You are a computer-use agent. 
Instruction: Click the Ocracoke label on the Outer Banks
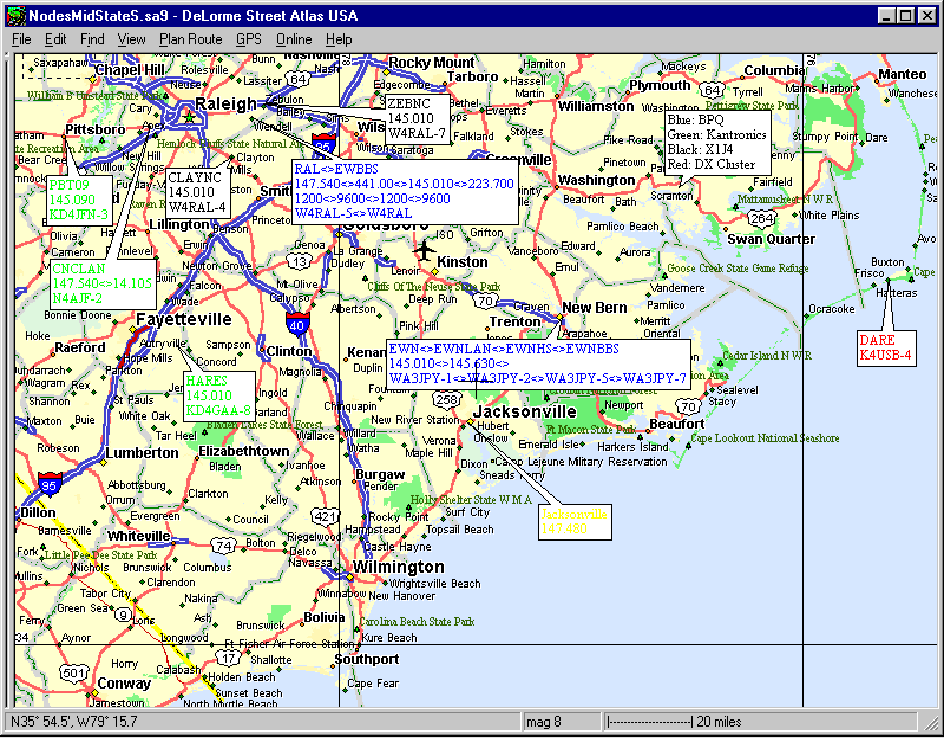coord(831,308)
